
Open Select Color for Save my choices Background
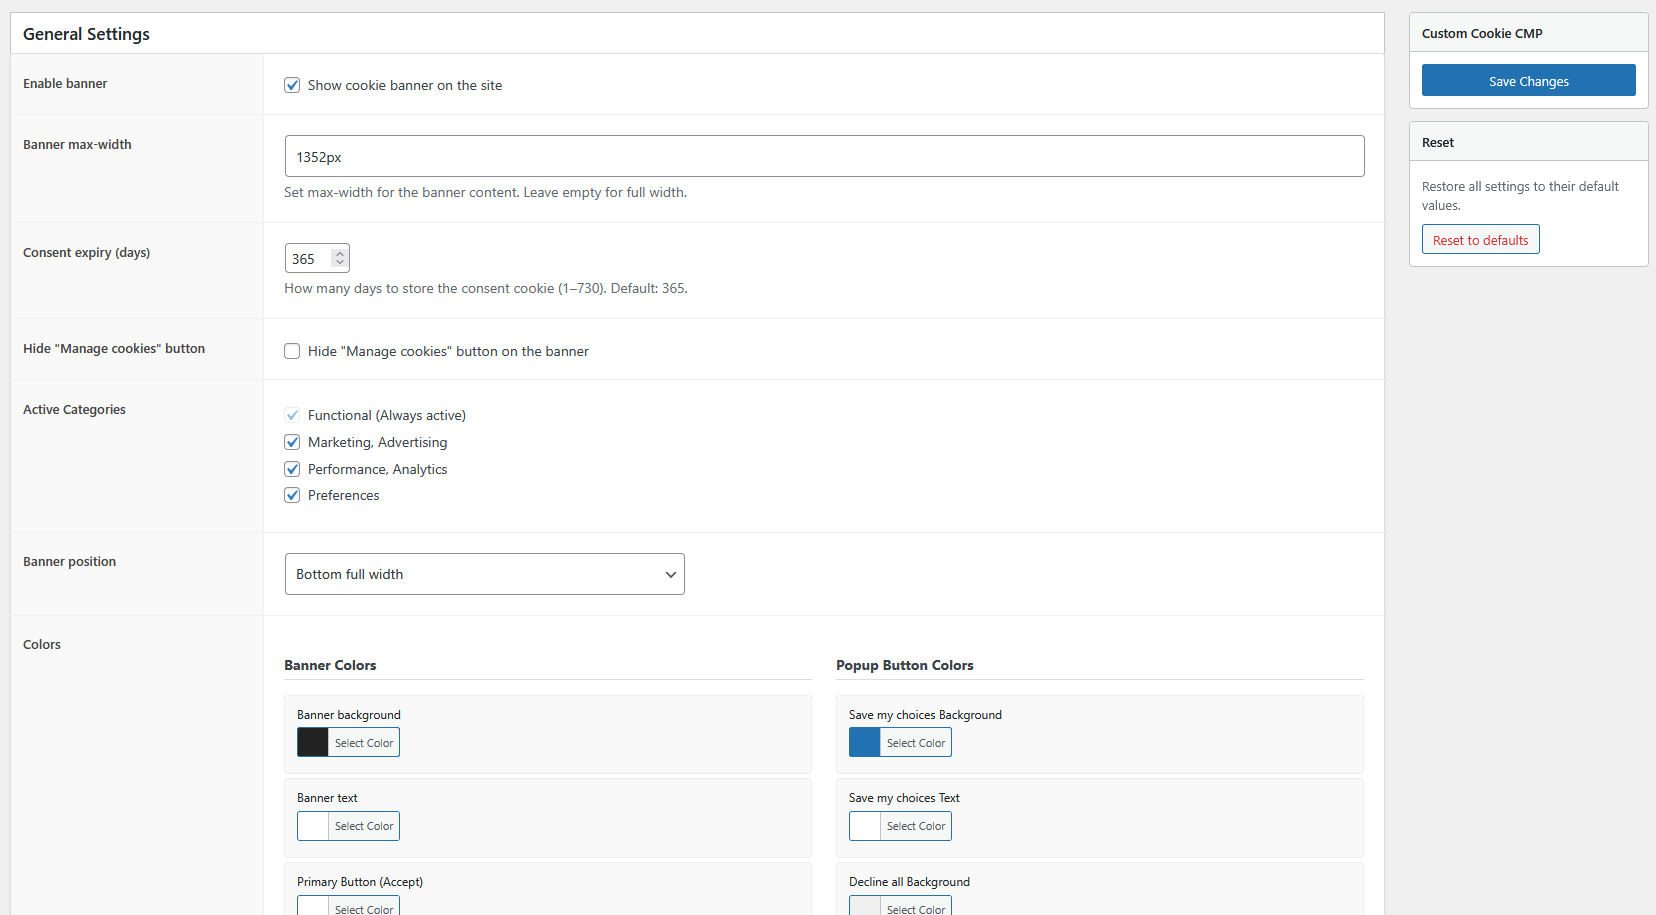tap(915, 742)
